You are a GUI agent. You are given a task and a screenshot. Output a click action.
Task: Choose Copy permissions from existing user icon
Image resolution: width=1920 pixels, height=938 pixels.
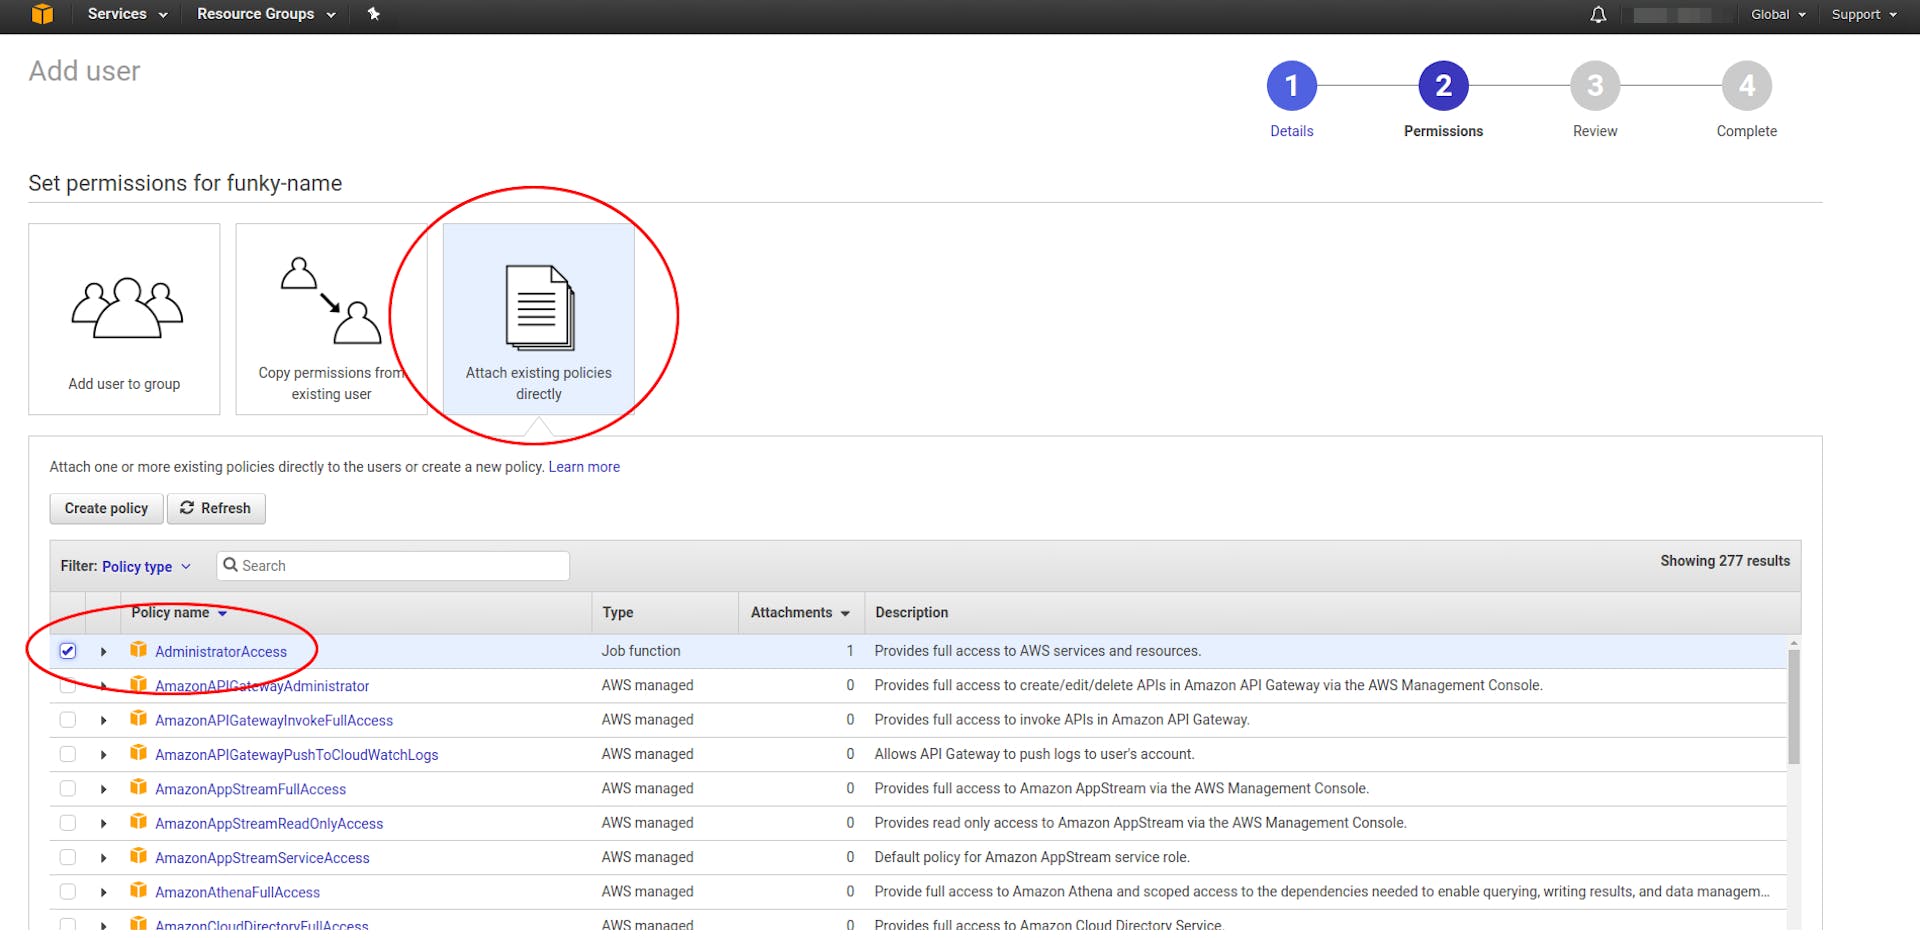(x=331, y=301)
